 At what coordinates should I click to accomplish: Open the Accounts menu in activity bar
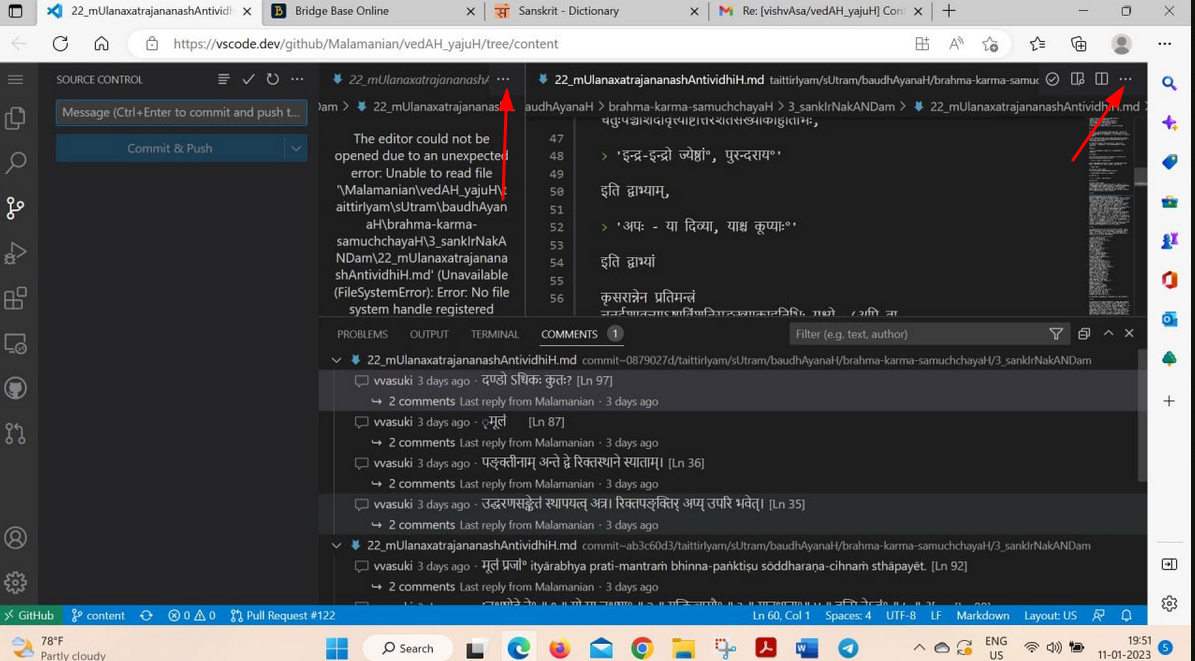click(15, 537)
